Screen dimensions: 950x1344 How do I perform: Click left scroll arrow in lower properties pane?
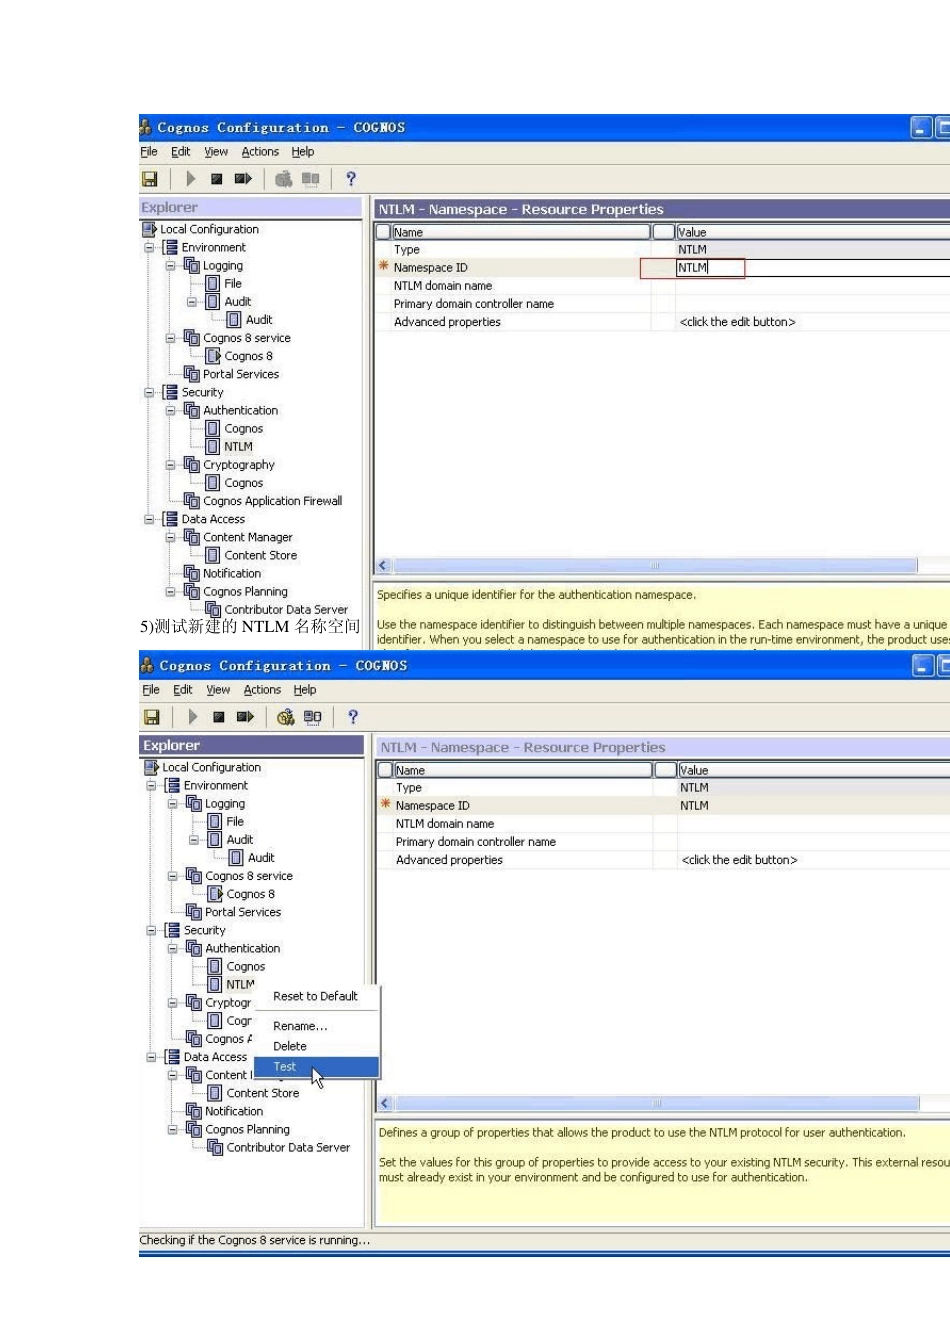pos(385,1104)
